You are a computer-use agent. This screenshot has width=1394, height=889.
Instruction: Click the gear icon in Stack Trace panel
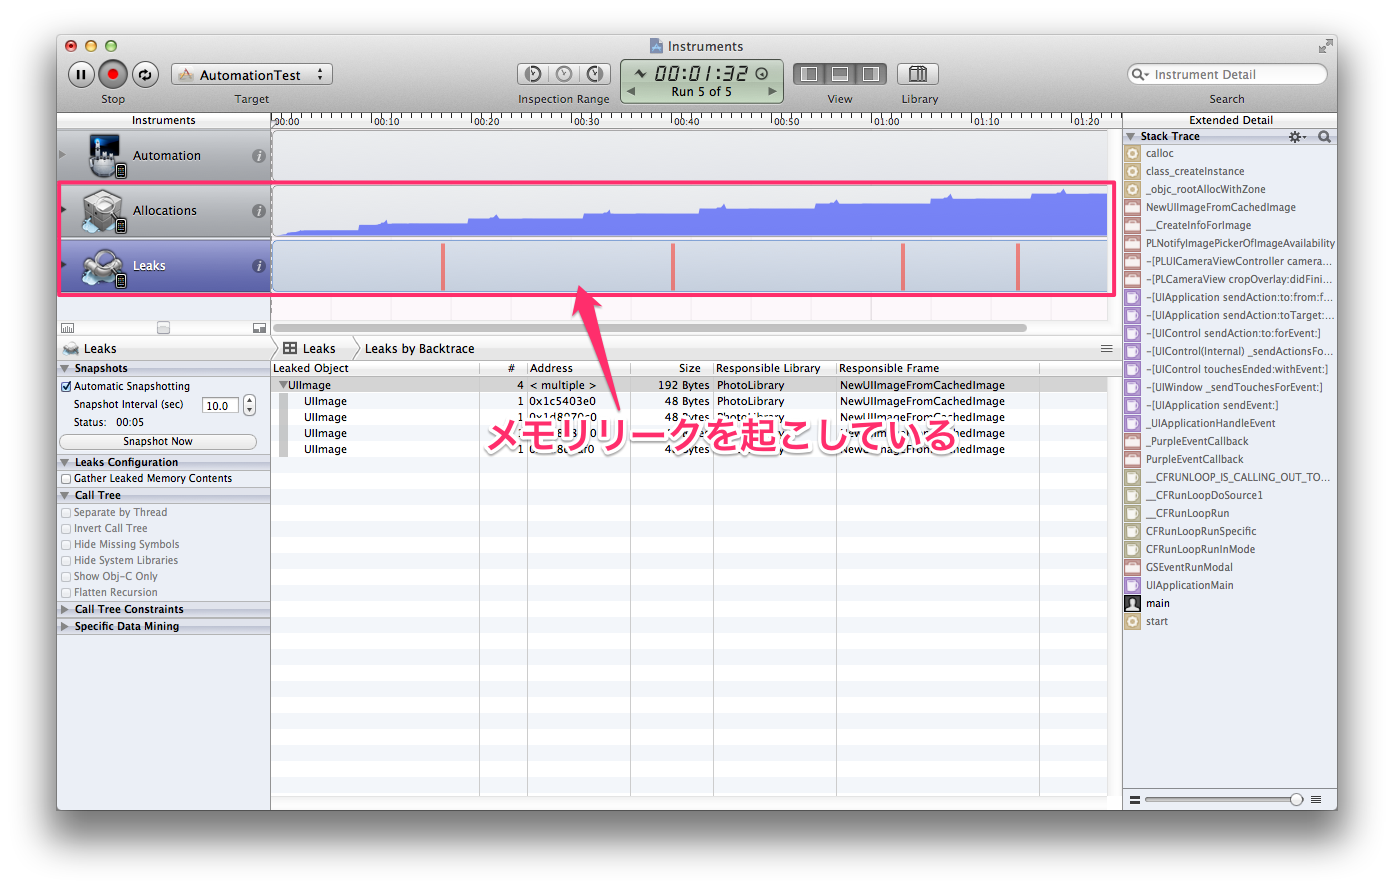1297,136
